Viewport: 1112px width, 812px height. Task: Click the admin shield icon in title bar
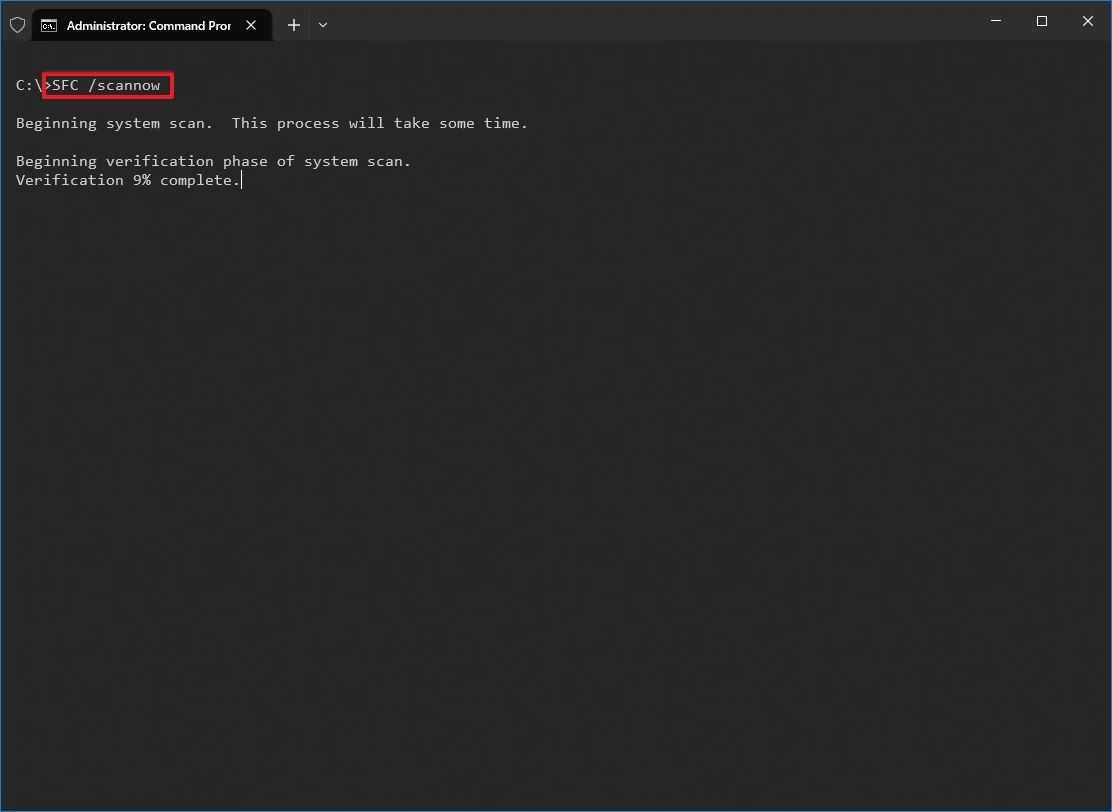click(x=18, y=26)
